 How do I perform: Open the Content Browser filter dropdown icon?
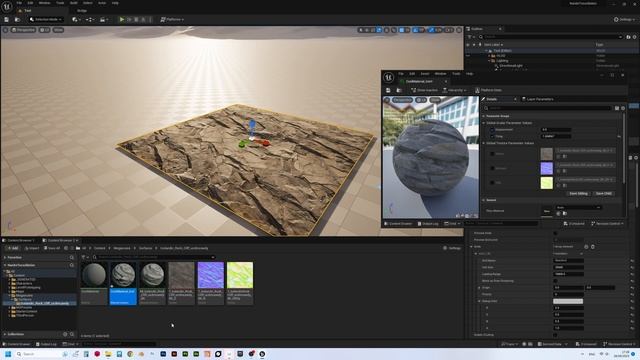85,257
